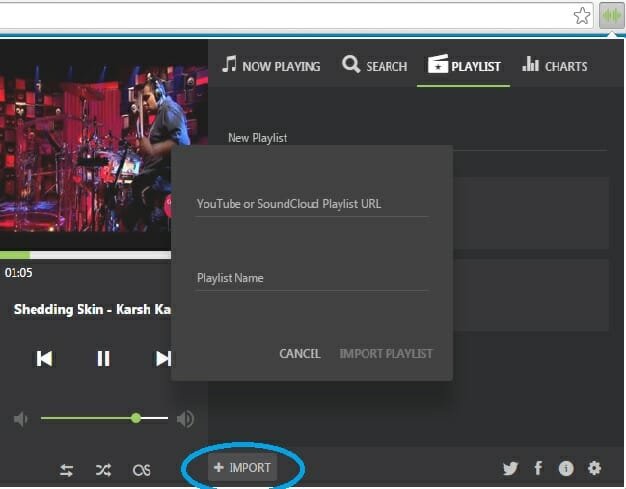Image resolution: width=626 pixels, height=489 pixels.
Task: Adjust the green volume slider knob
Action: (x=136, y=418)
